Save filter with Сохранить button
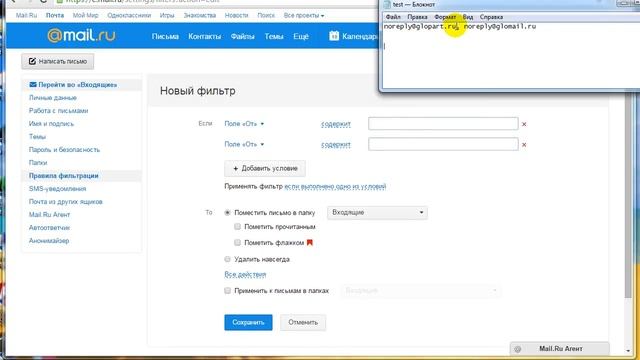This screenshot has width=640, height=360. tap(248, 322)
